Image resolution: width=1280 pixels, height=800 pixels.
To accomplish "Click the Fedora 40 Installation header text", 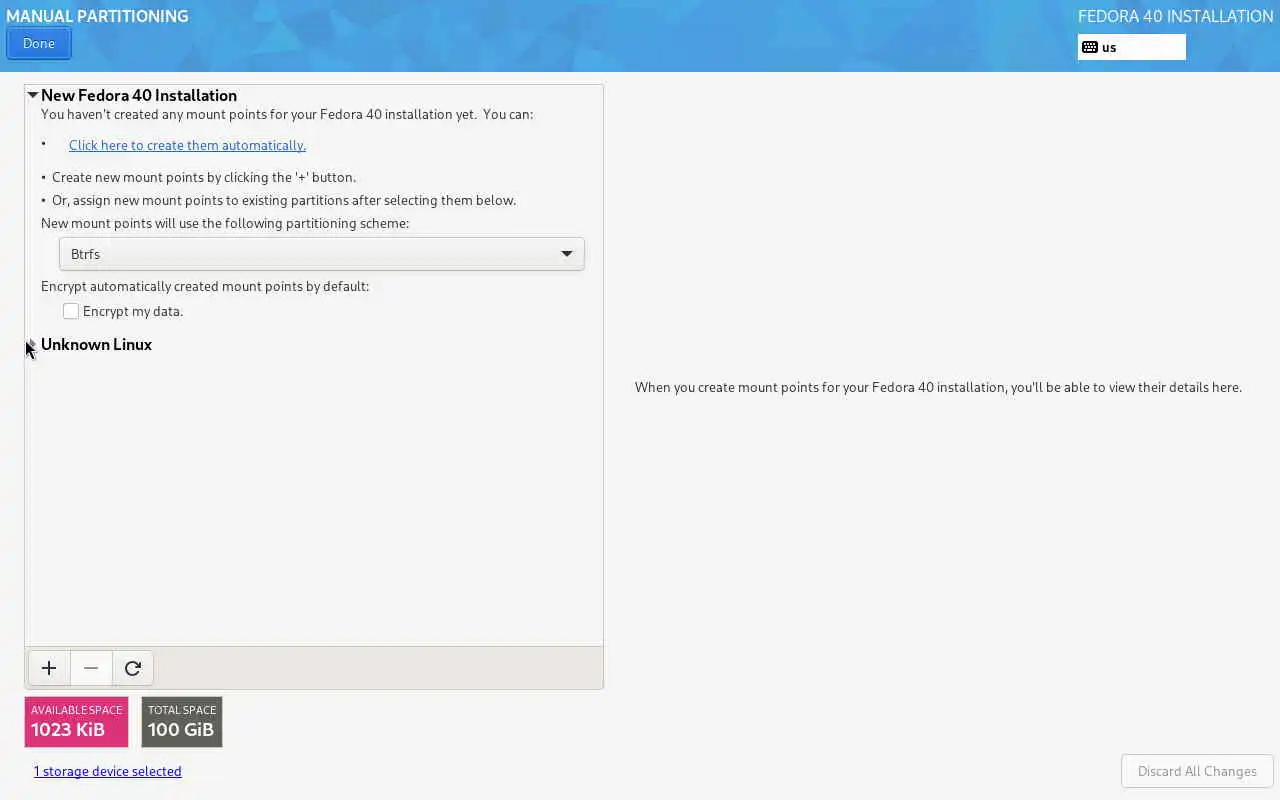I will click(1176, 16).
